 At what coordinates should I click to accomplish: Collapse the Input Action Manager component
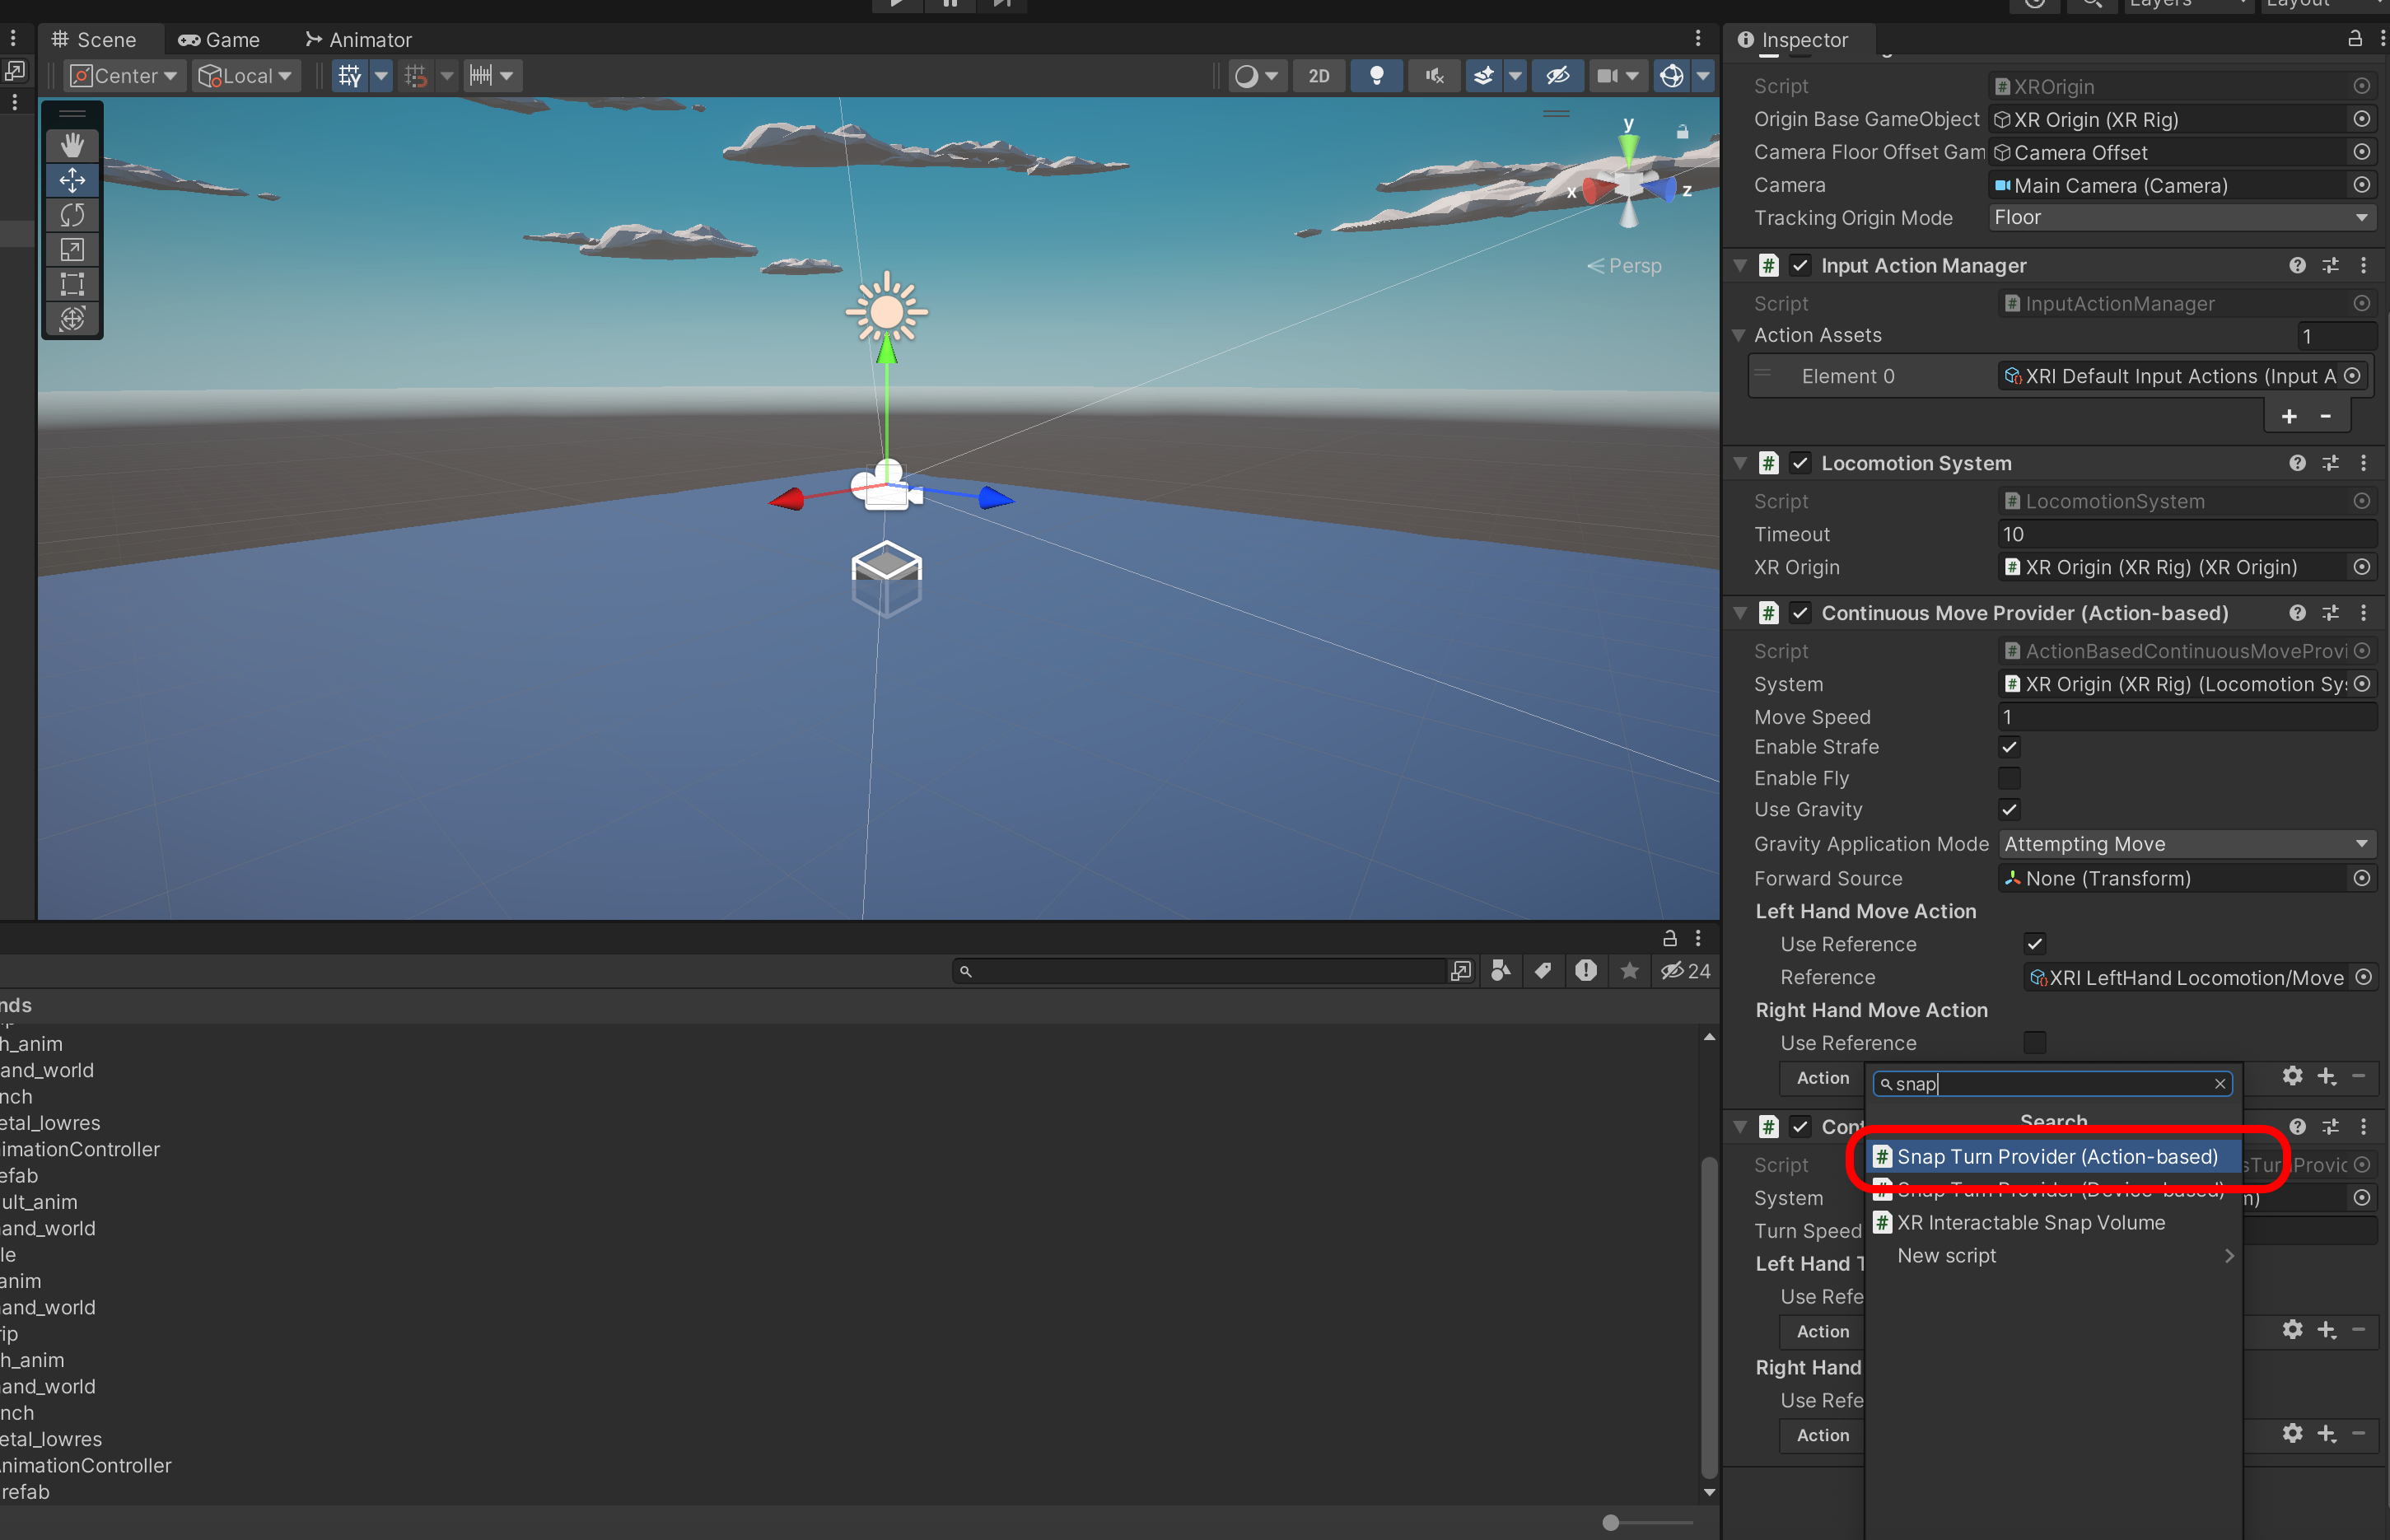coord(1740,266)
